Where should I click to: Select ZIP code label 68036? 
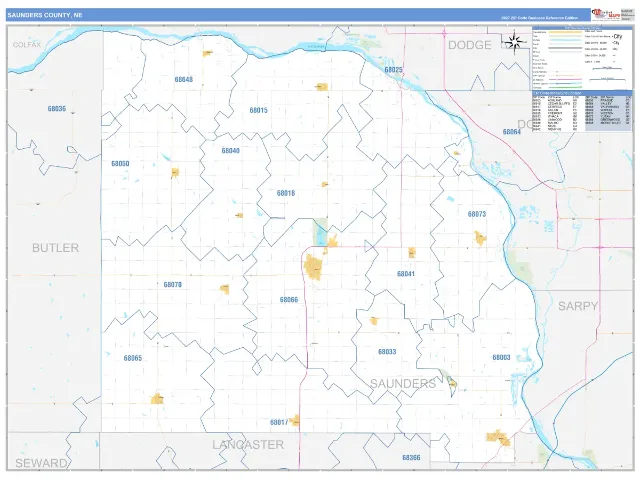click(x=57, y=109)
